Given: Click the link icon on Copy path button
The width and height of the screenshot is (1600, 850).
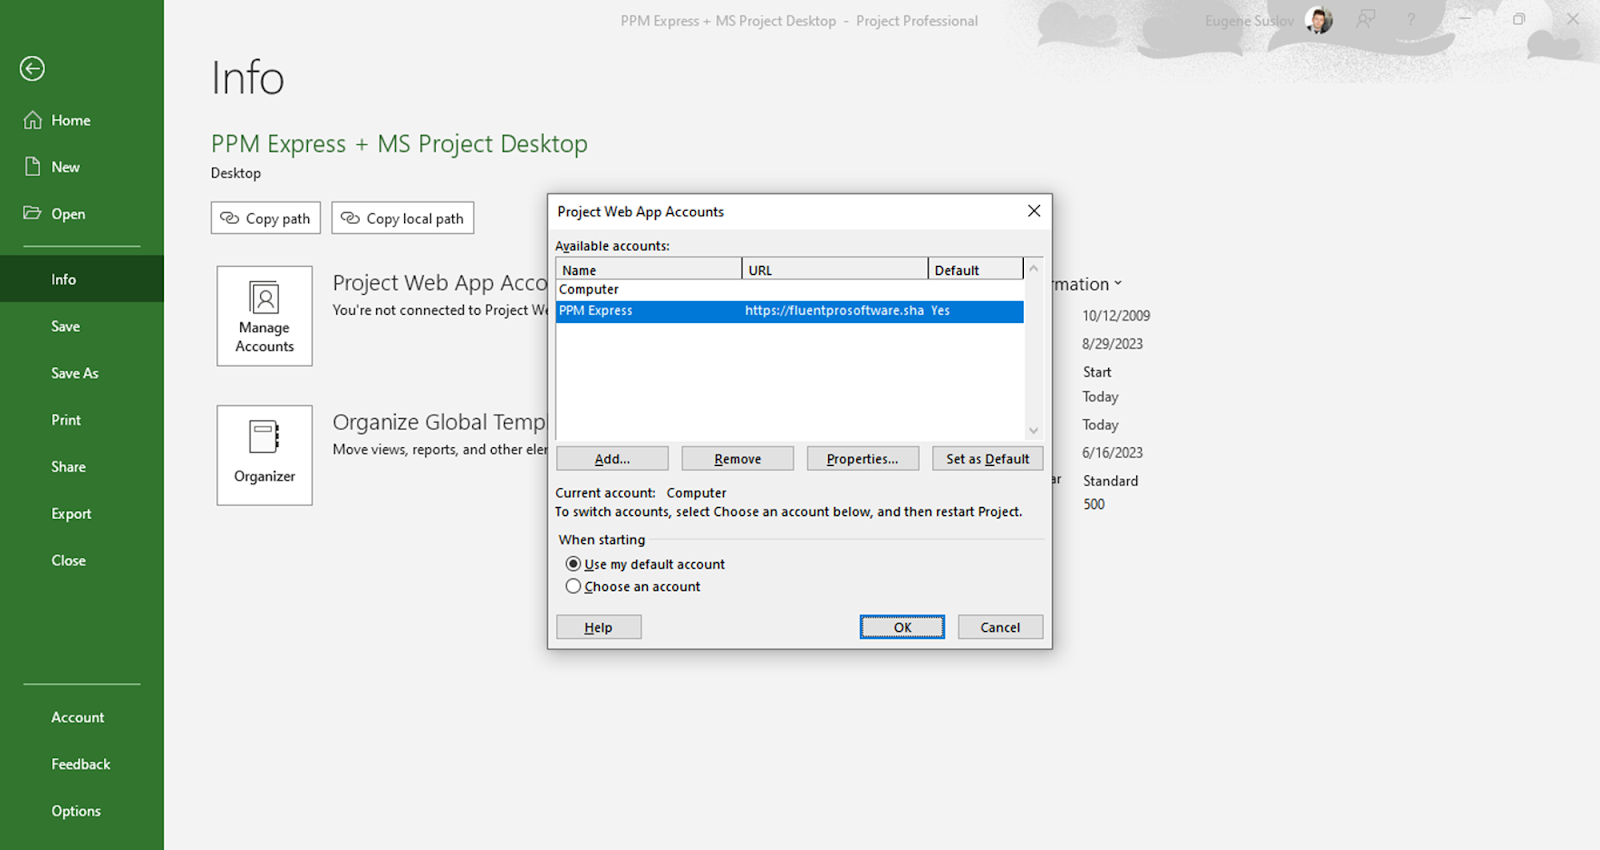Looking at the screenshot, I should (x=230, y=218).
